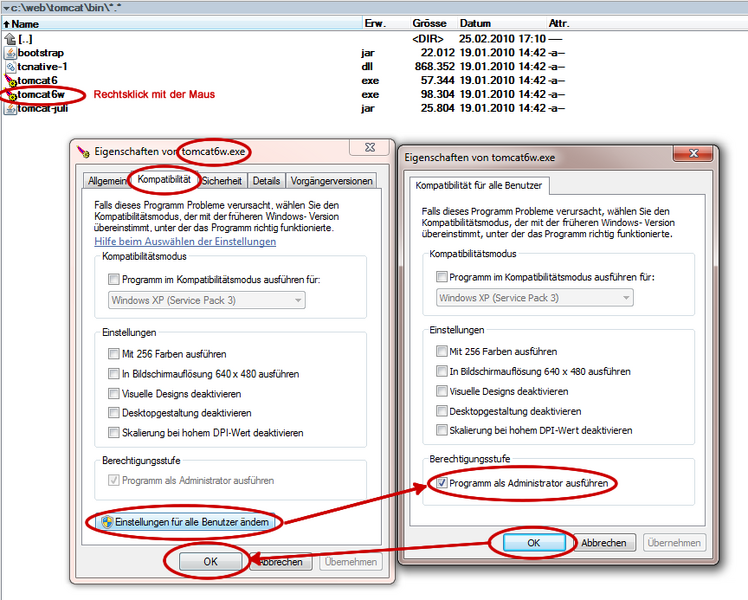The height and width of the screenshot is (600, 748).
Task: Switch to the Kompatibilität tab
Action: point(164,179)
